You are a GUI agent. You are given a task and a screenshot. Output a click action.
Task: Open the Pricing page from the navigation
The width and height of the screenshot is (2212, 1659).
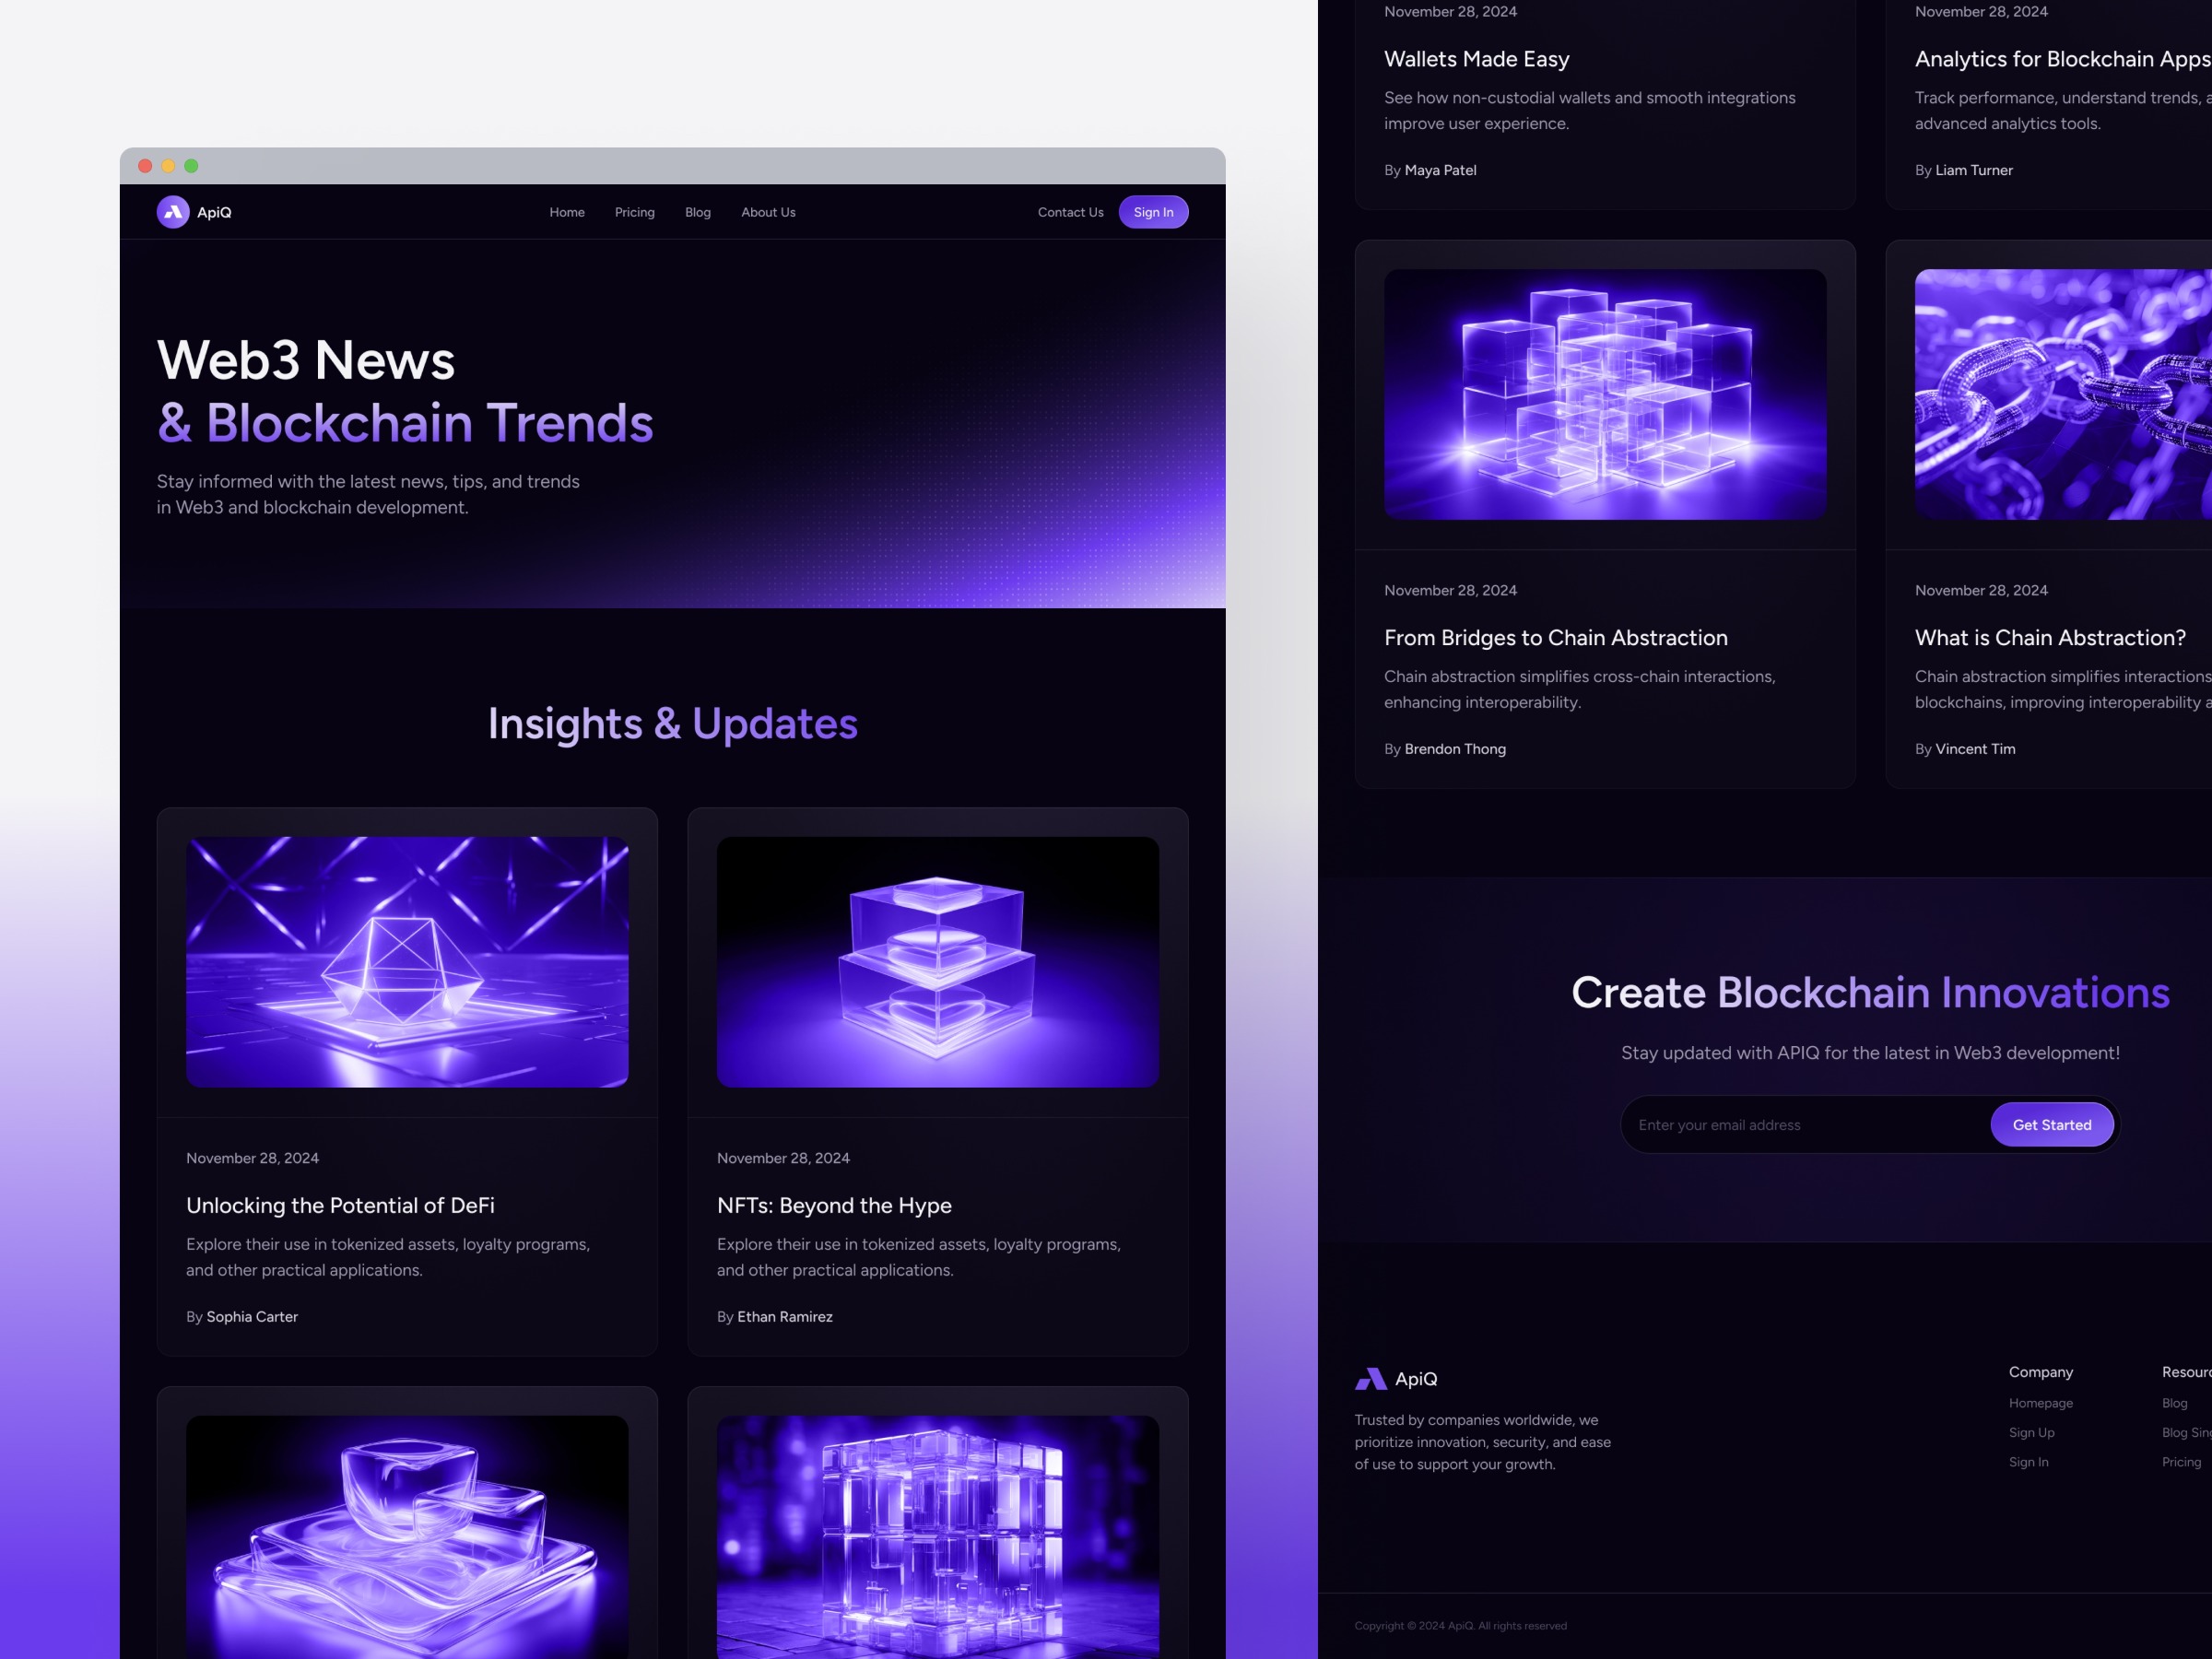pyautogui.click(x=634, y=212)
